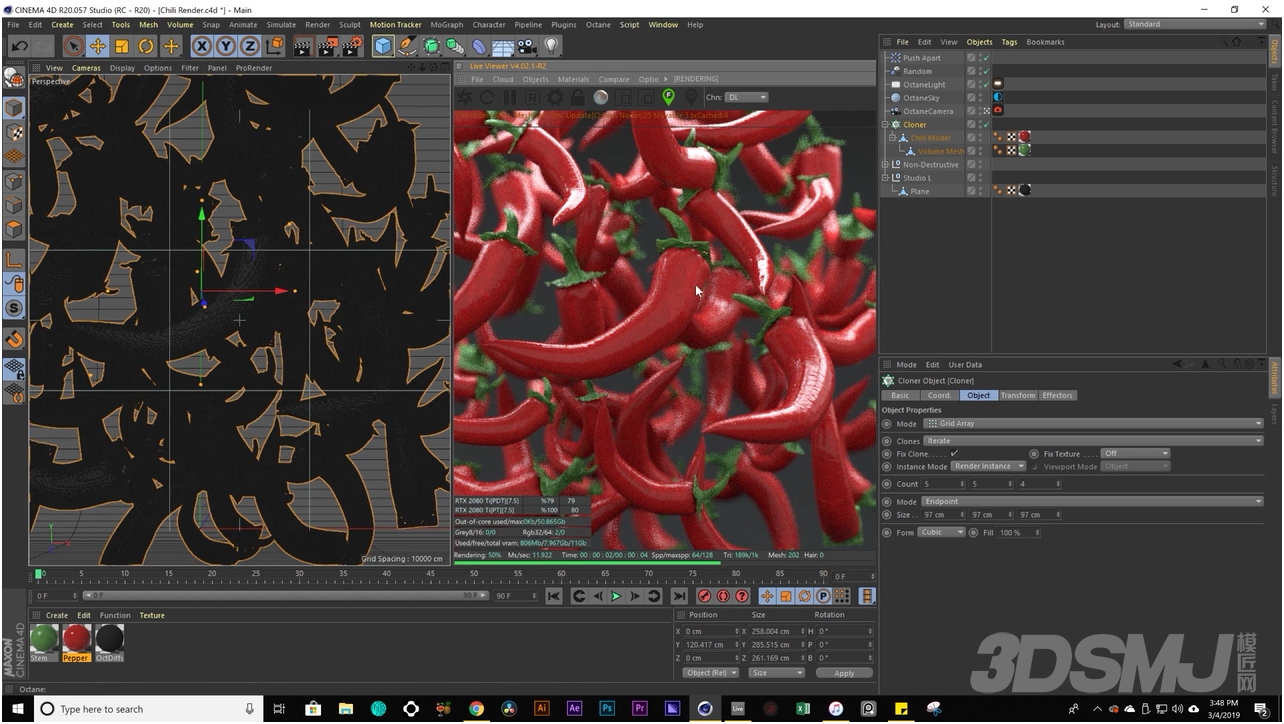Image resolution: width=1284 pixels, height=724 pixels.
Task: Toggle Autokeying red button
Action: point(723,596)
